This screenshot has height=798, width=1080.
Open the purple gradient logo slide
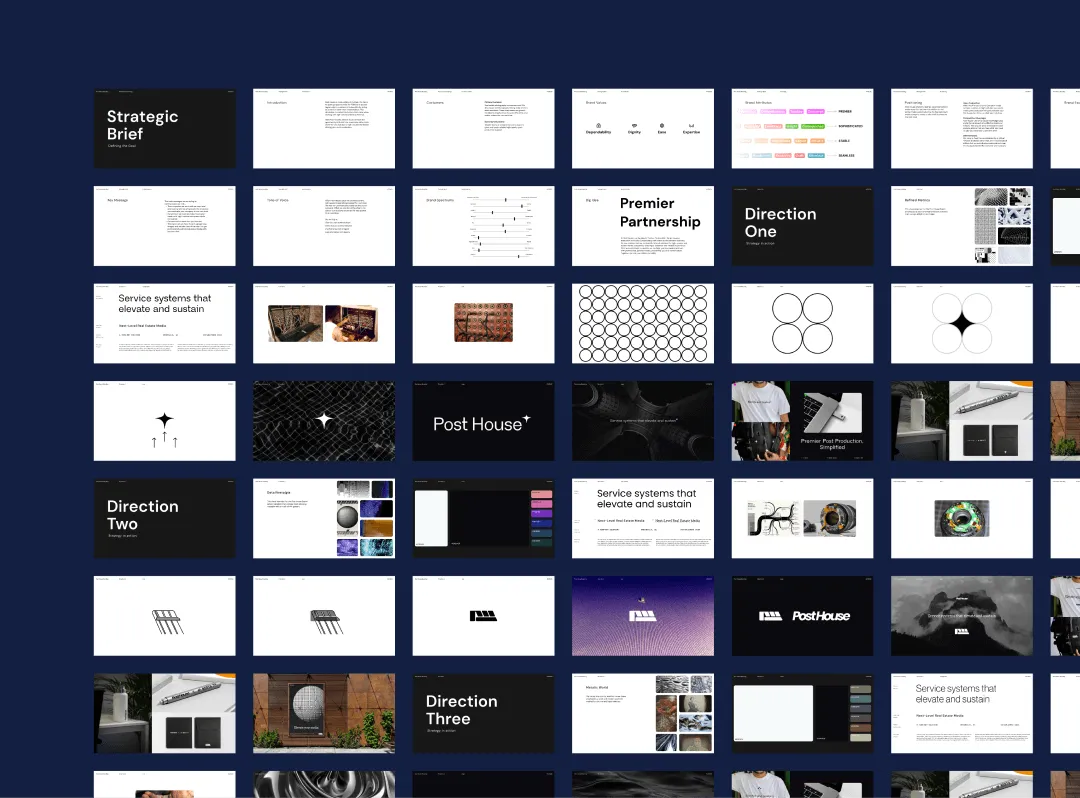643,616
